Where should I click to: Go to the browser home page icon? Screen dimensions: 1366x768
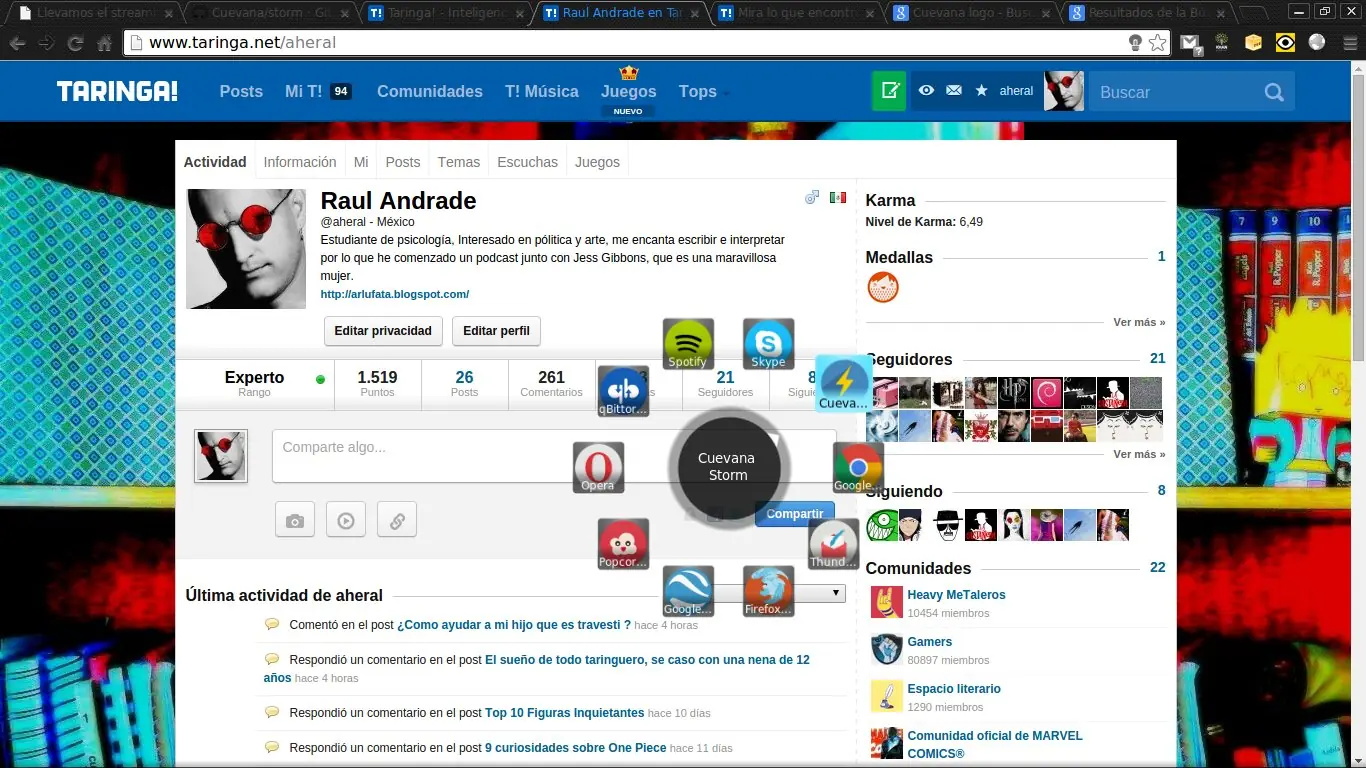click(104, 43)
